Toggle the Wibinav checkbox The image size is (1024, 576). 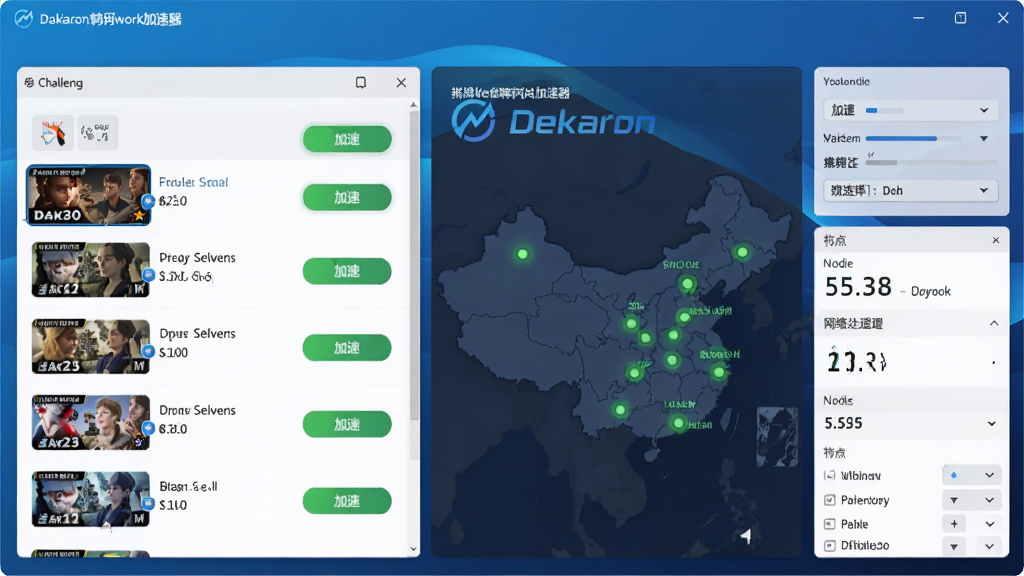point(829,475)
